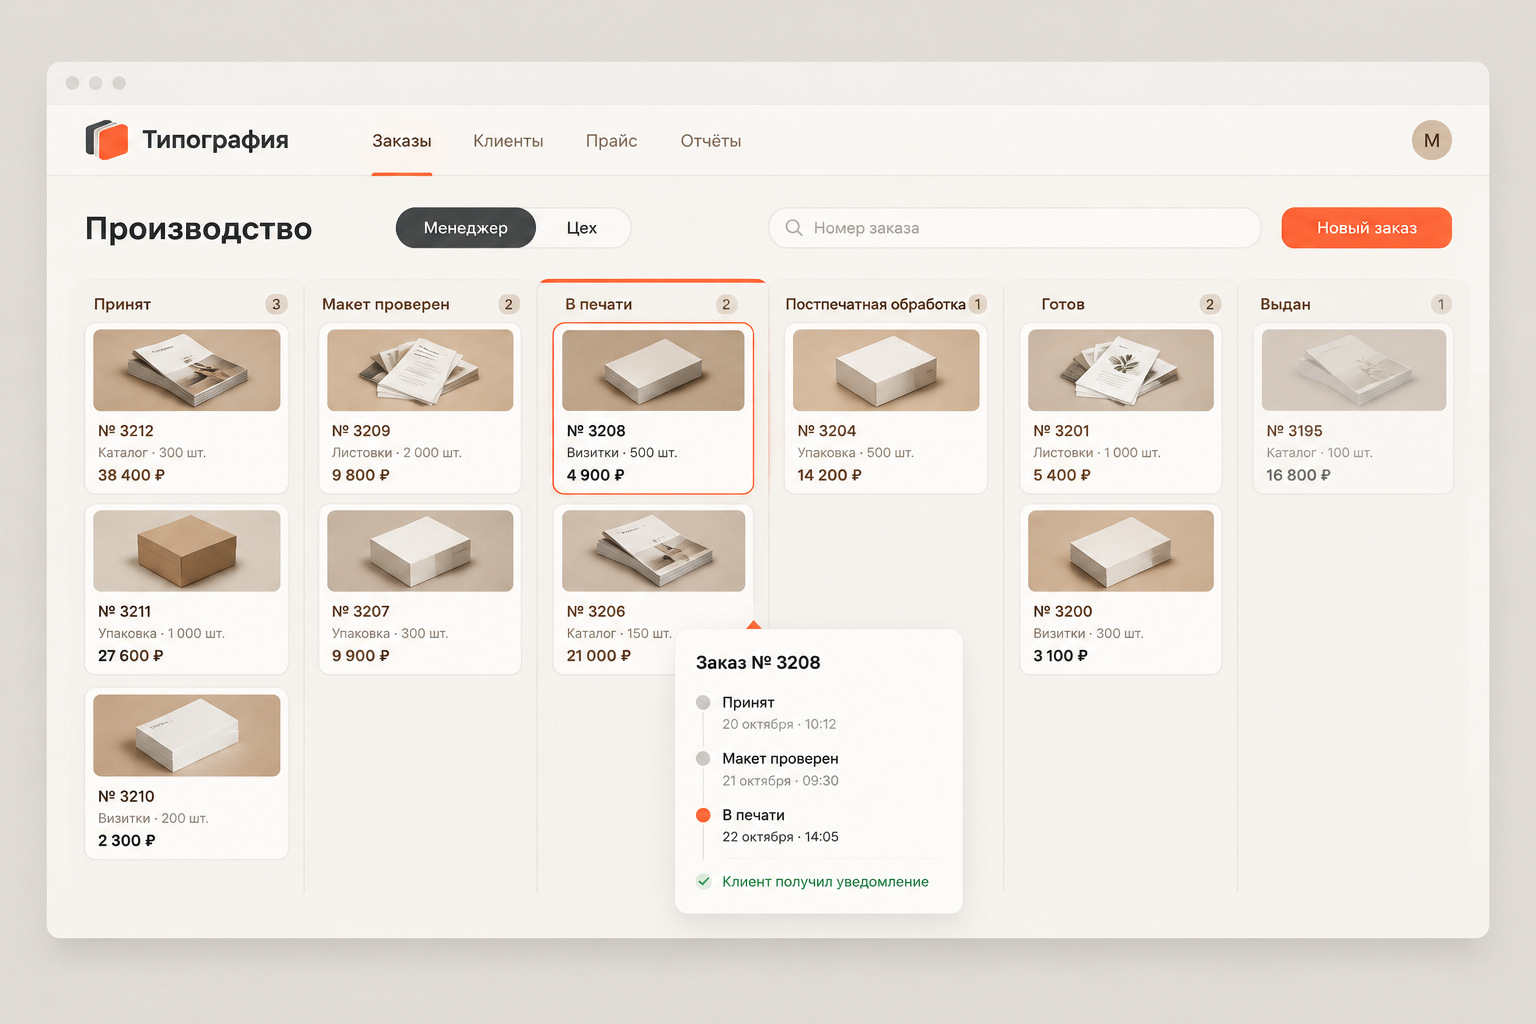Click the orange Типография logo icon

coord(107,140)
